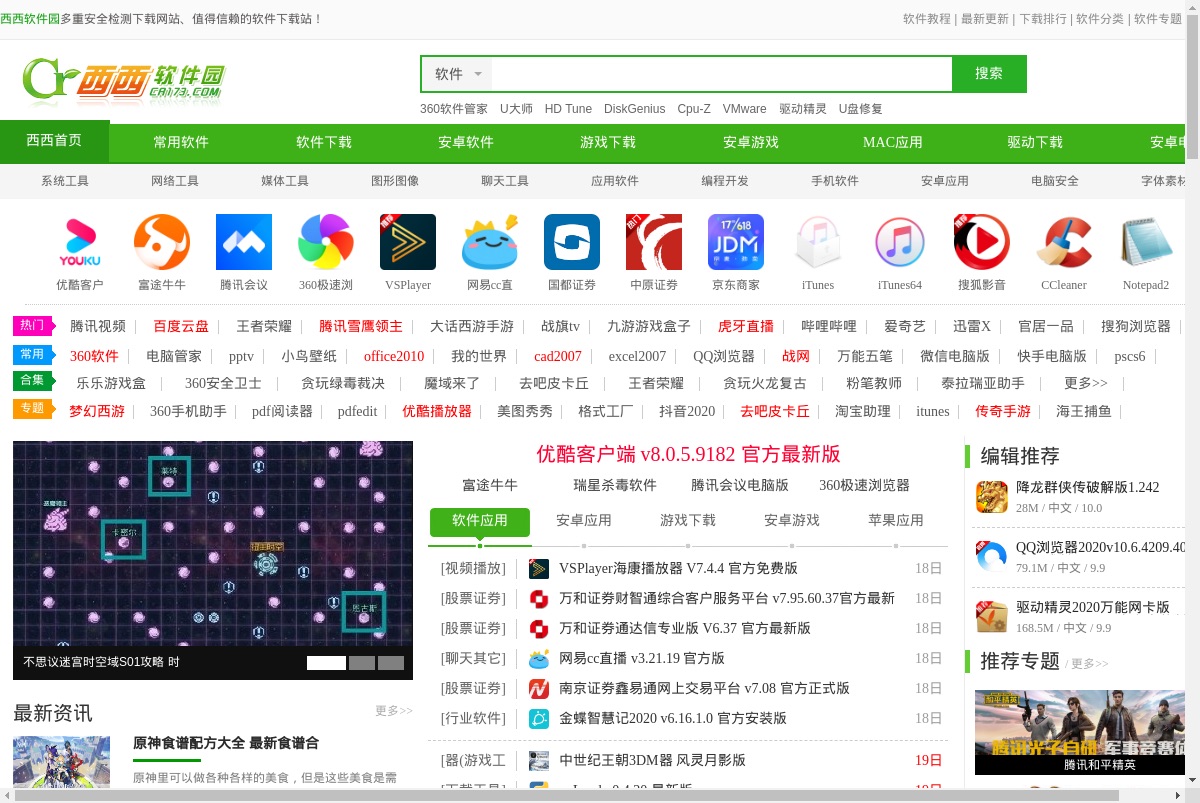Open the 中原证券 app icon
The height and width of the screenshot is (803, 1200).
coord(654,242)
